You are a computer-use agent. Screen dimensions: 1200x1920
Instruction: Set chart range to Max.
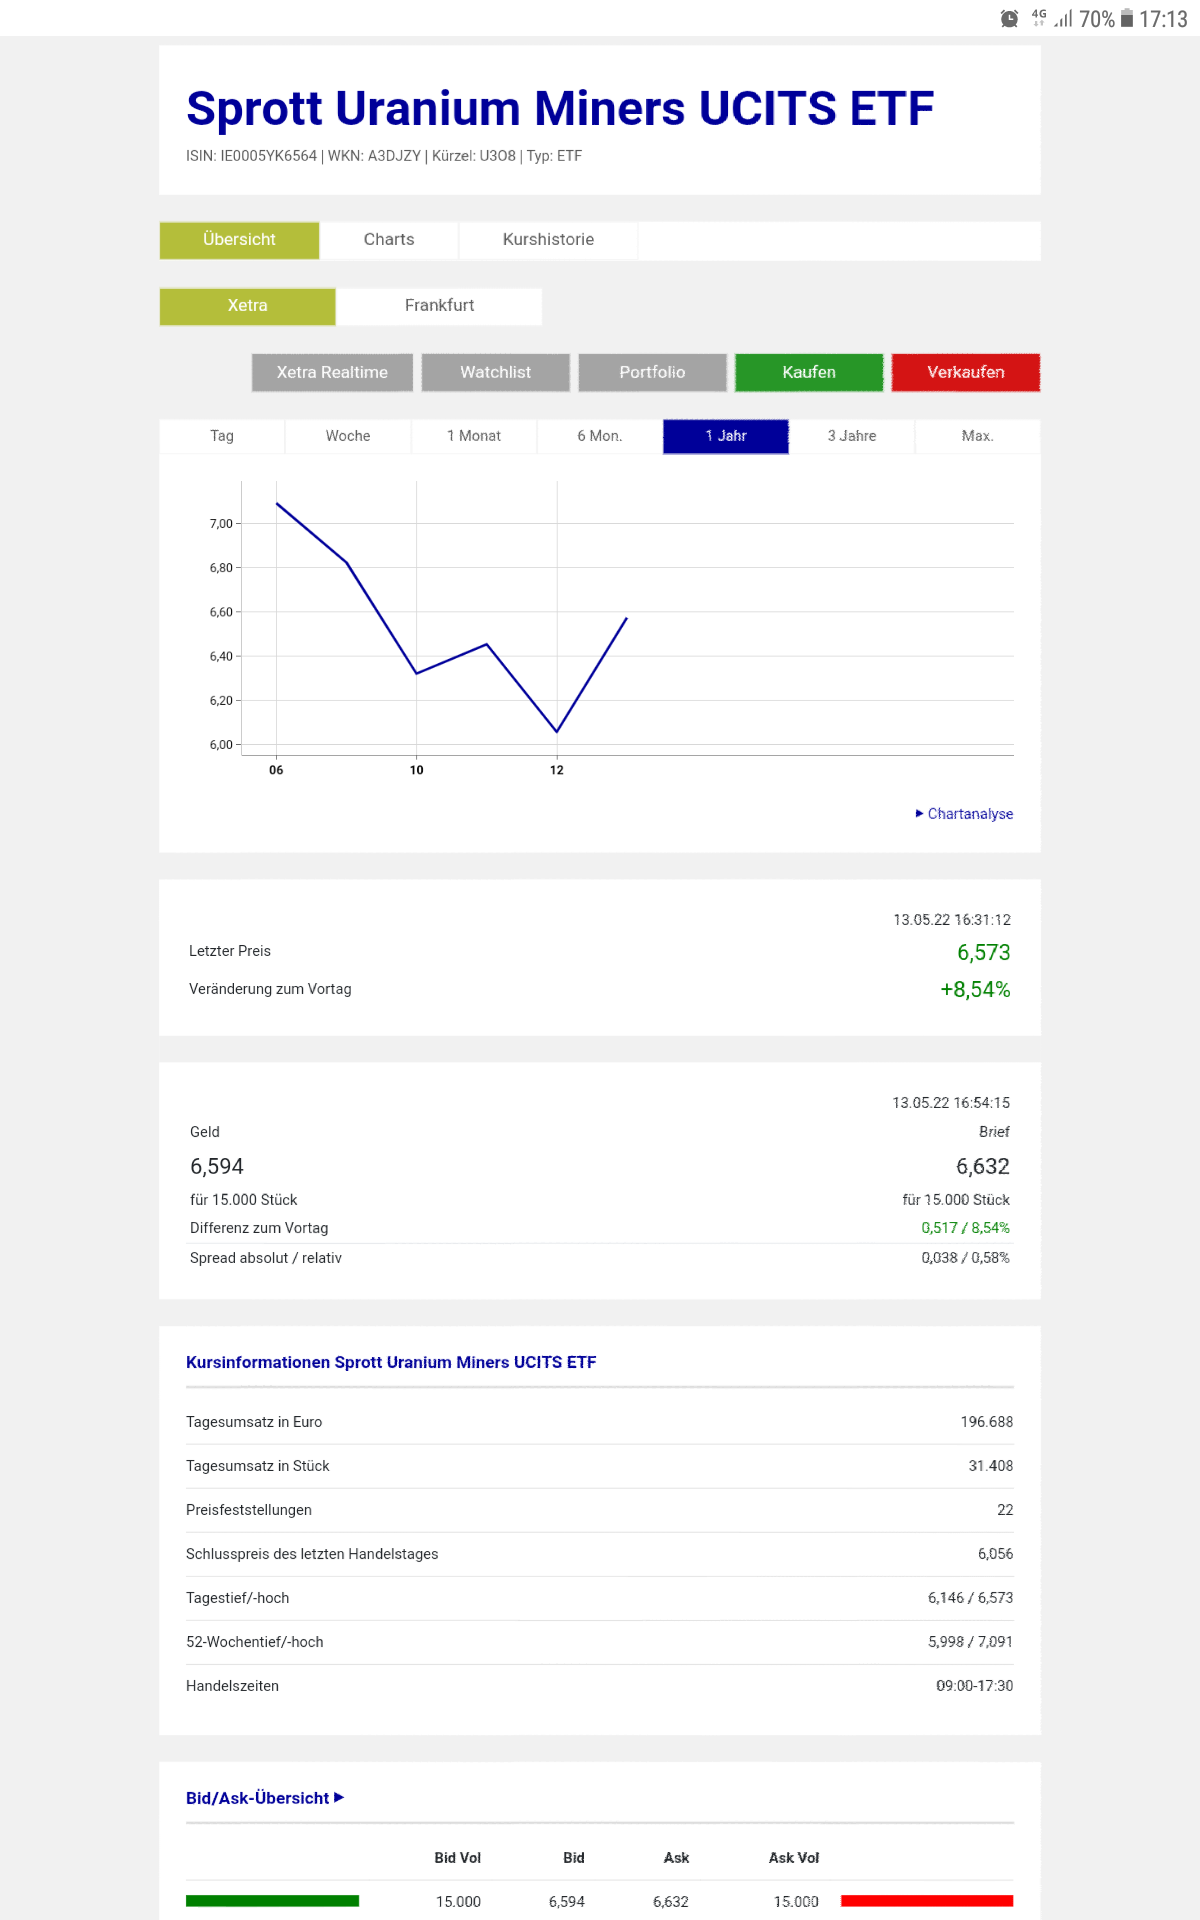978,436
